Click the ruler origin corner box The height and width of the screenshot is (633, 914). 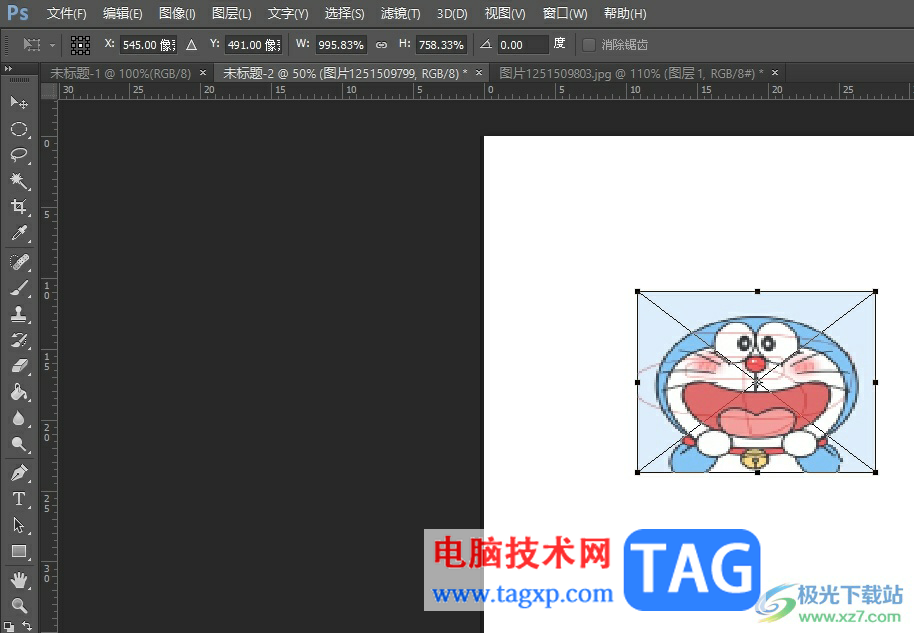click(50, 91)
